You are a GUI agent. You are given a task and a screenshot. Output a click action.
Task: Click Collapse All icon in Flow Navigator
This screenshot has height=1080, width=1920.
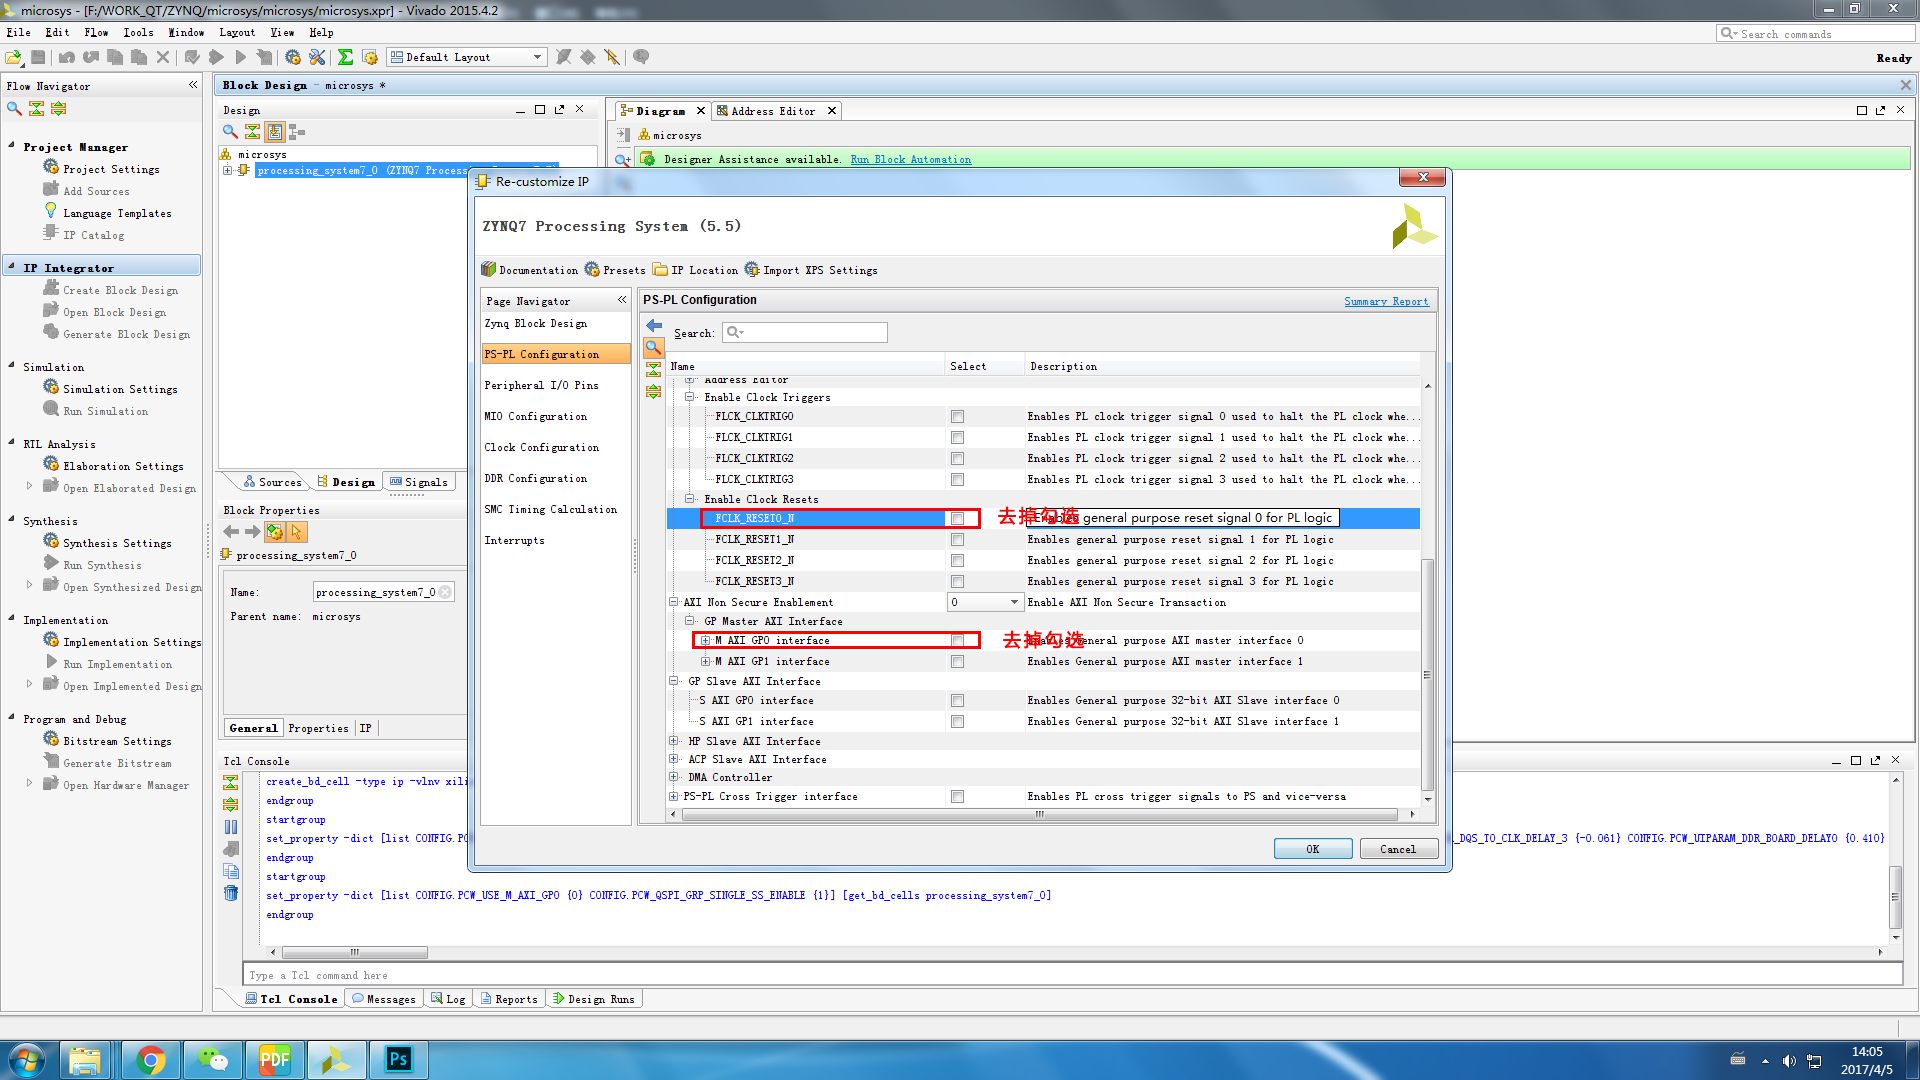coord(36,108)
